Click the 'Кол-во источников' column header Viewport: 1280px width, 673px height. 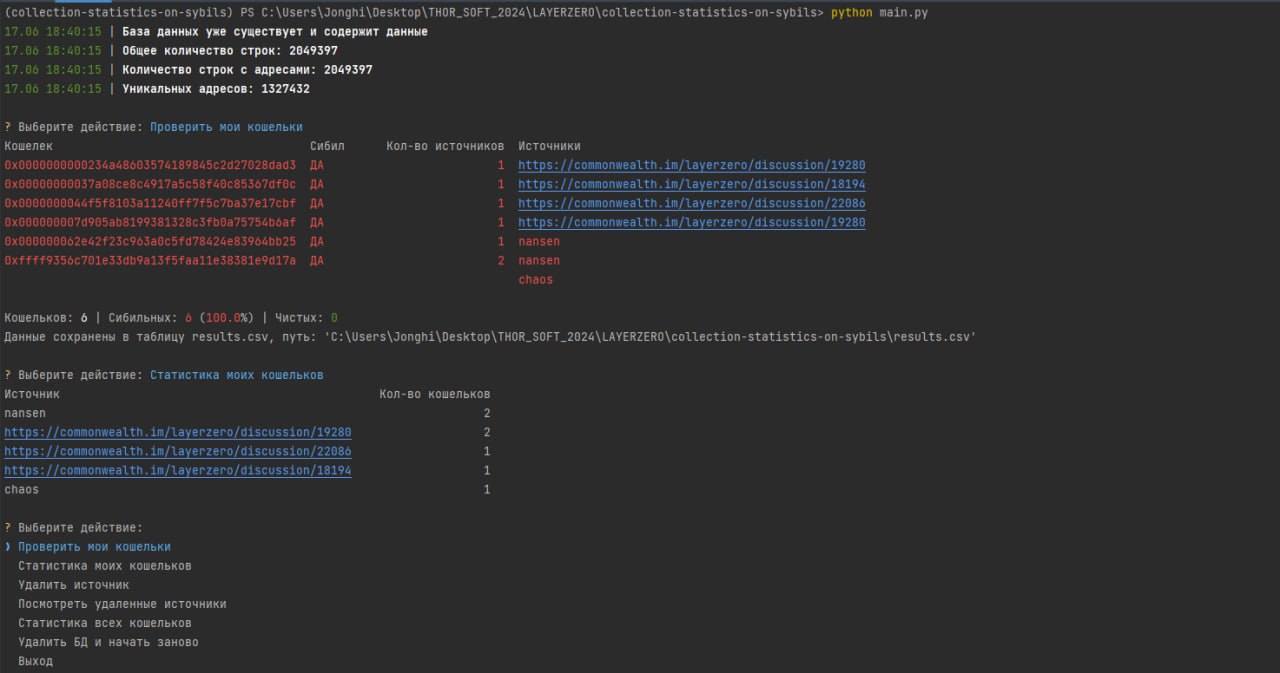pos(446,146)
